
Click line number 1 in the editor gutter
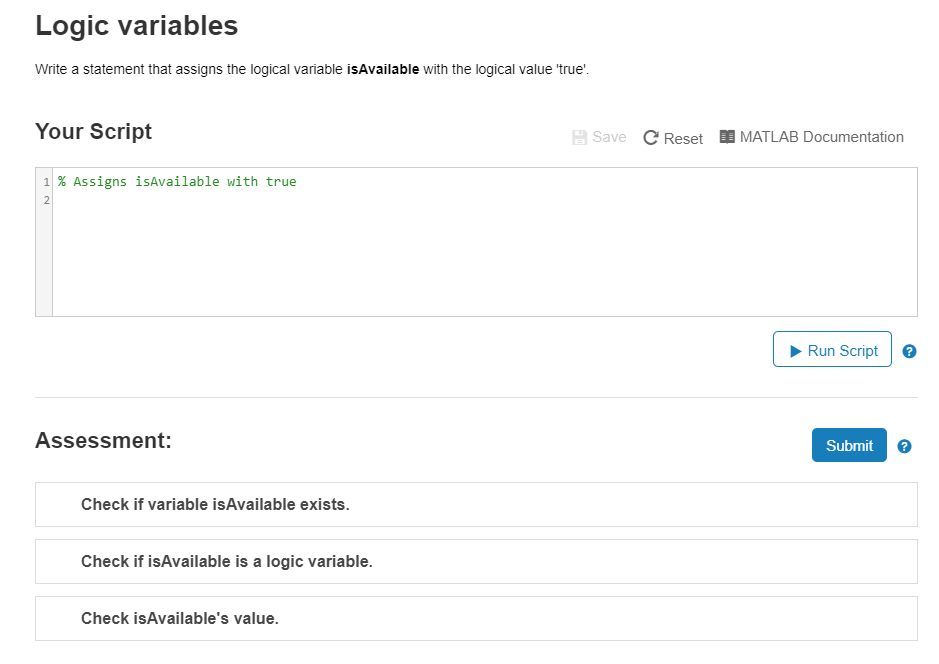pos(44,181)
